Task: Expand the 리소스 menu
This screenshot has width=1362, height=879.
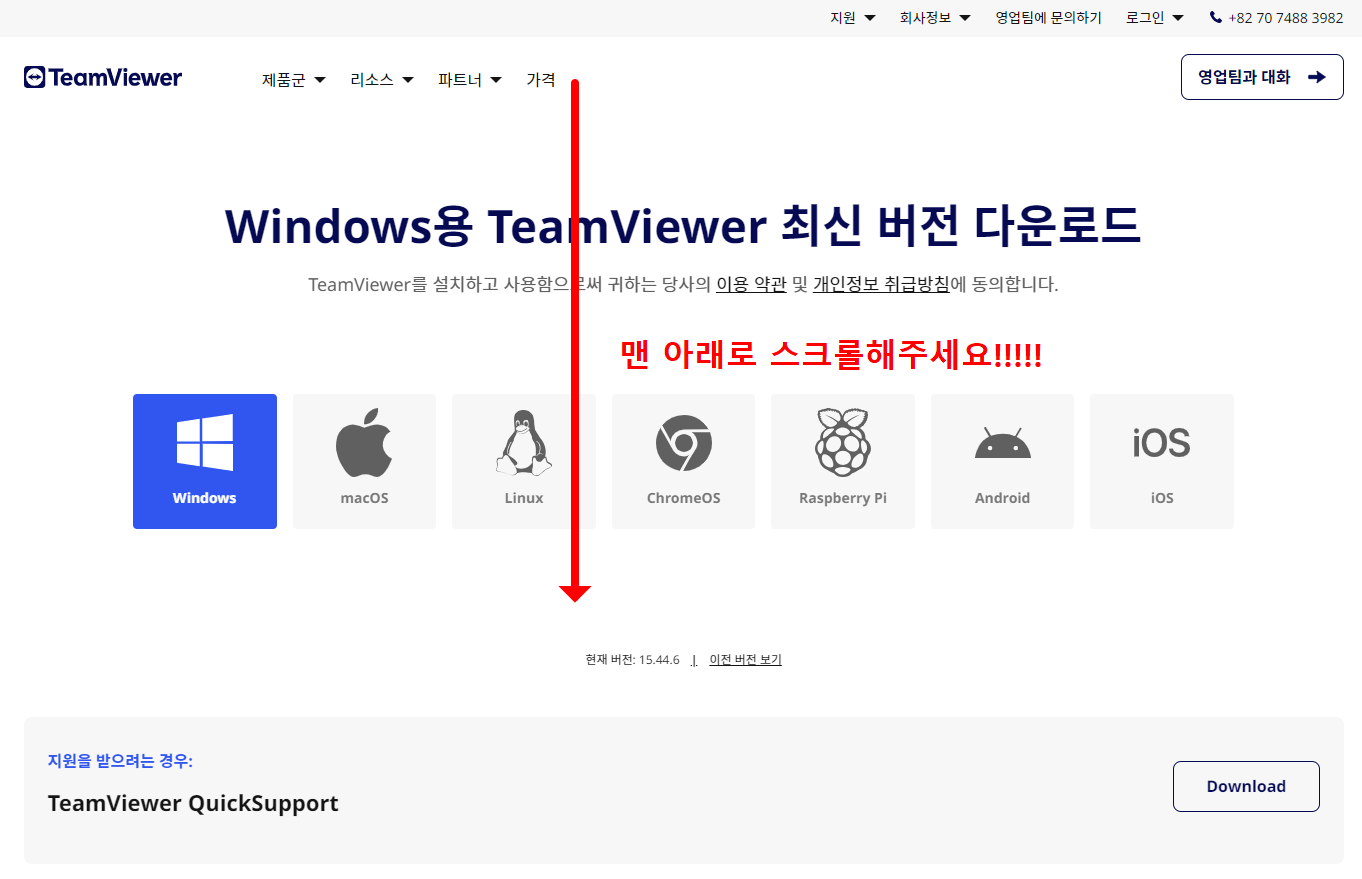Action: [382, 80]
